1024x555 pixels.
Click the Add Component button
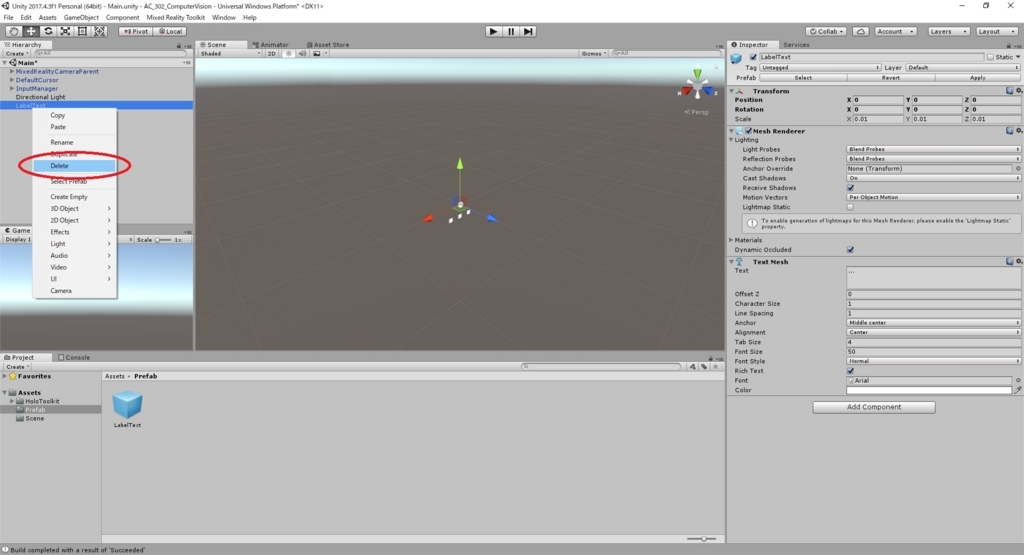click(x=874, y=407)
